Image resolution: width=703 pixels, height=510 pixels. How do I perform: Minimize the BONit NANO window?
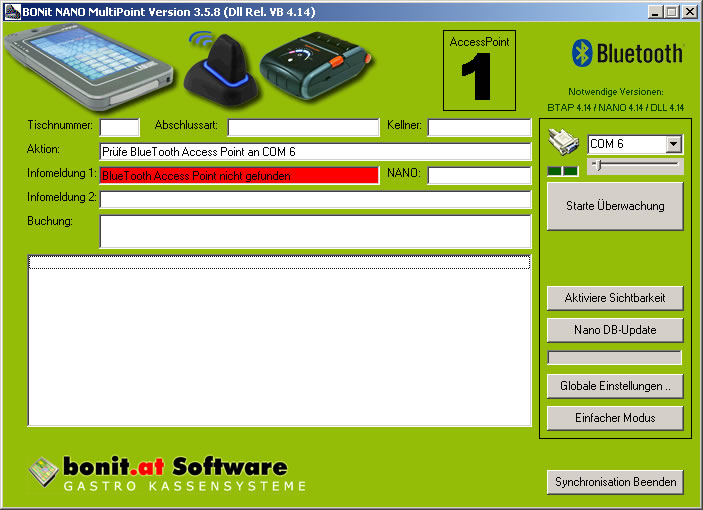pyautogui.click(x=655, y=12)
